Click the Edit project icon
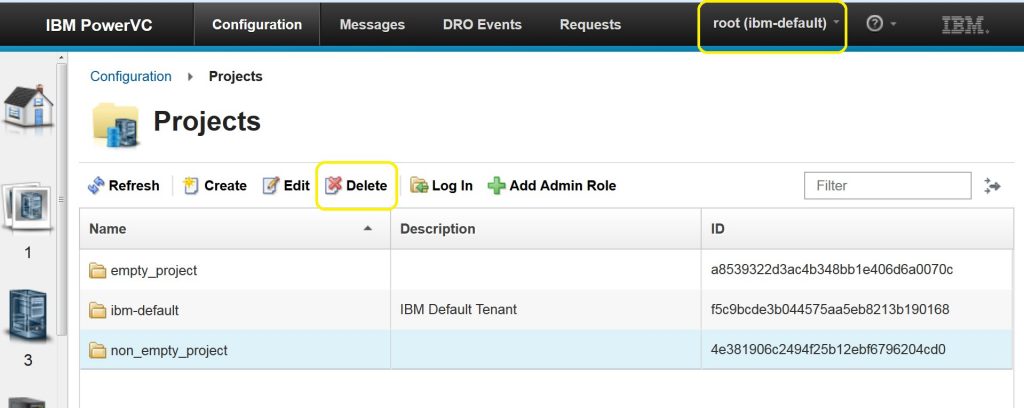 click(270, 186)
